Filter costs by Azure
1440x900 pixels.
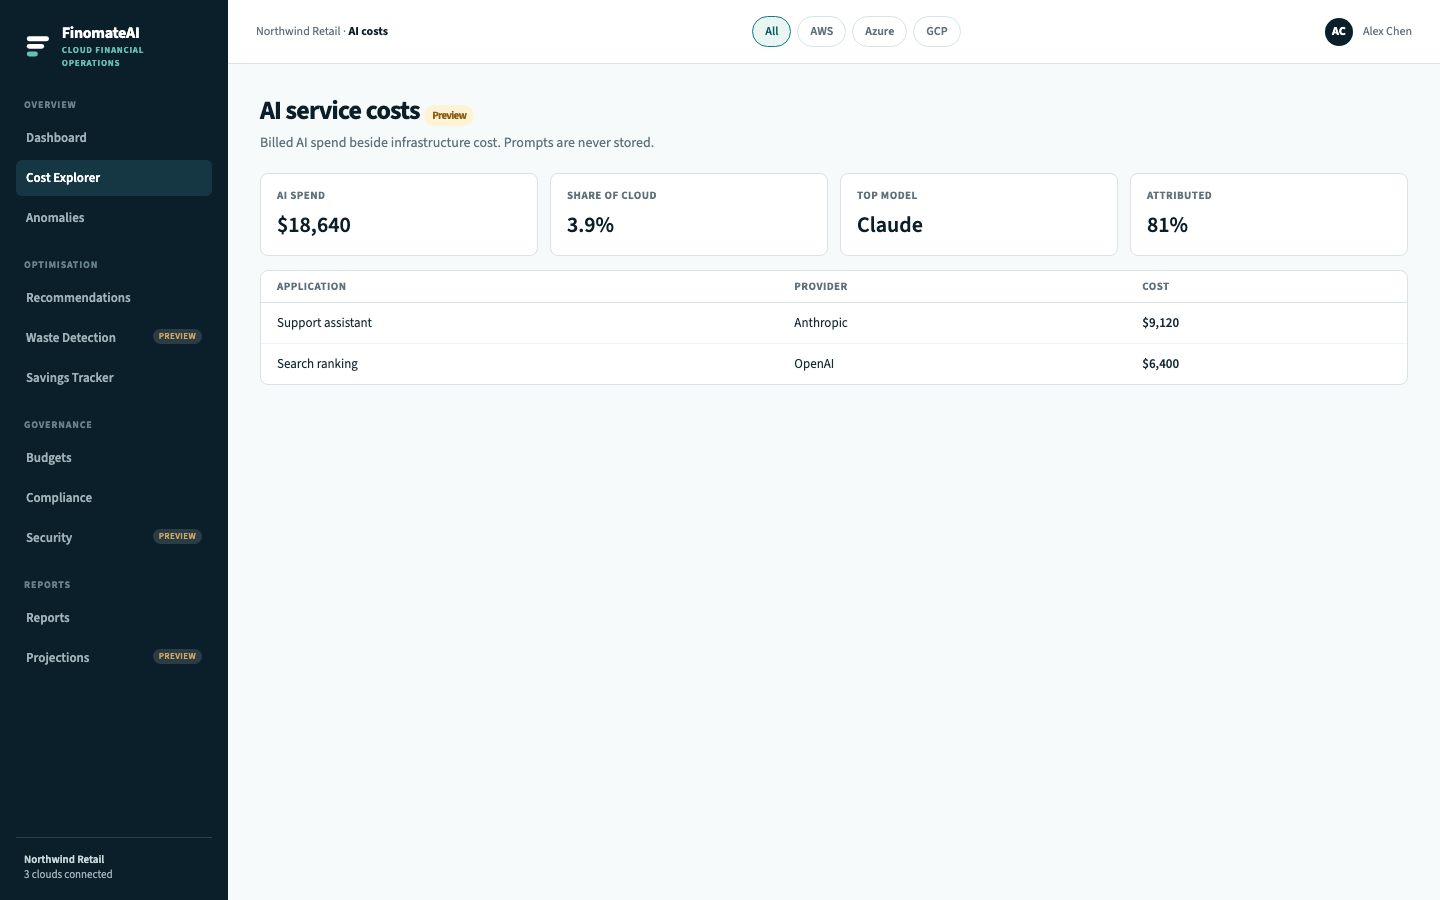[x=879, y=32]
